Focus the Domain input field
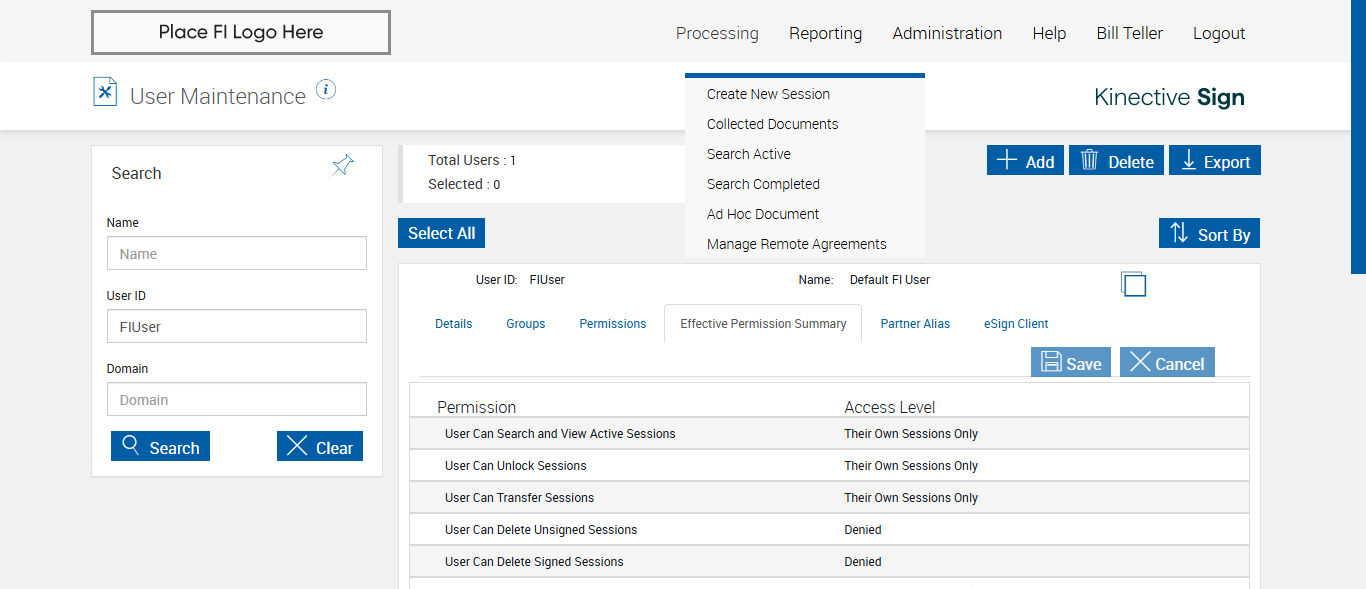This screenshot has width=1366, height=589. pyautogui.click(x=237, y=400)
